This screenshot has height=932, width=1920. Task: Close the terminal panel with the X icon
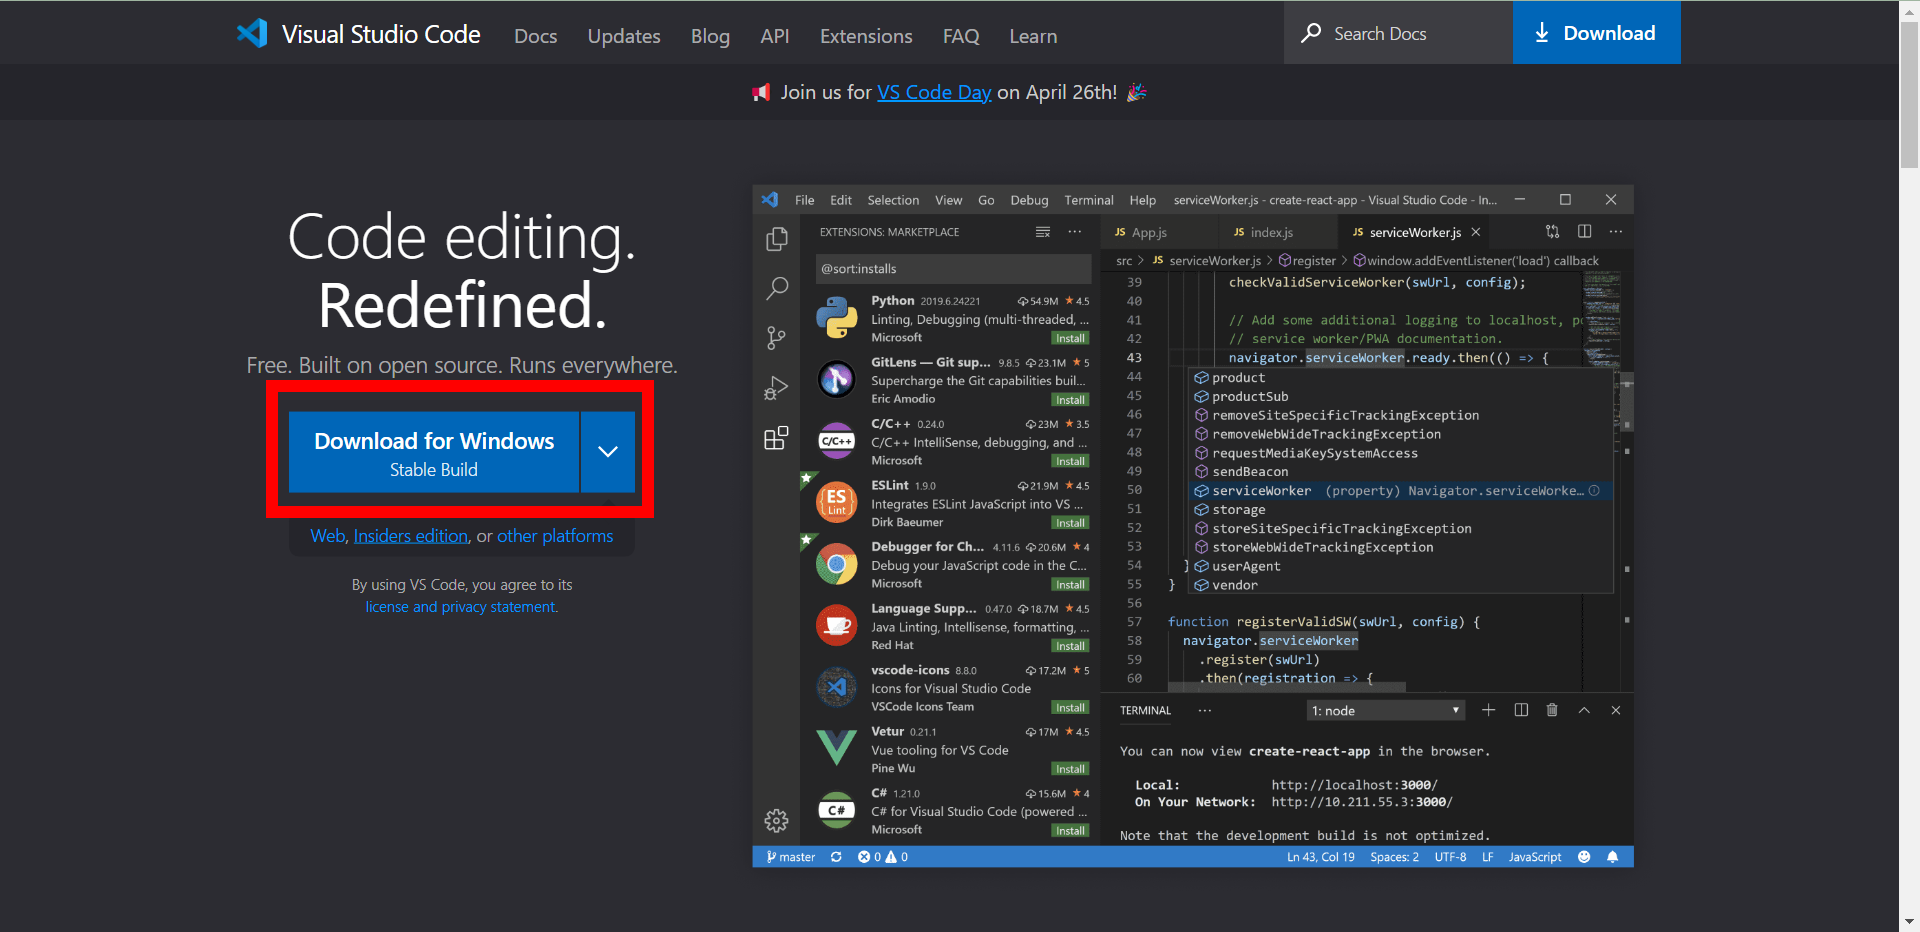point(1616,710)
